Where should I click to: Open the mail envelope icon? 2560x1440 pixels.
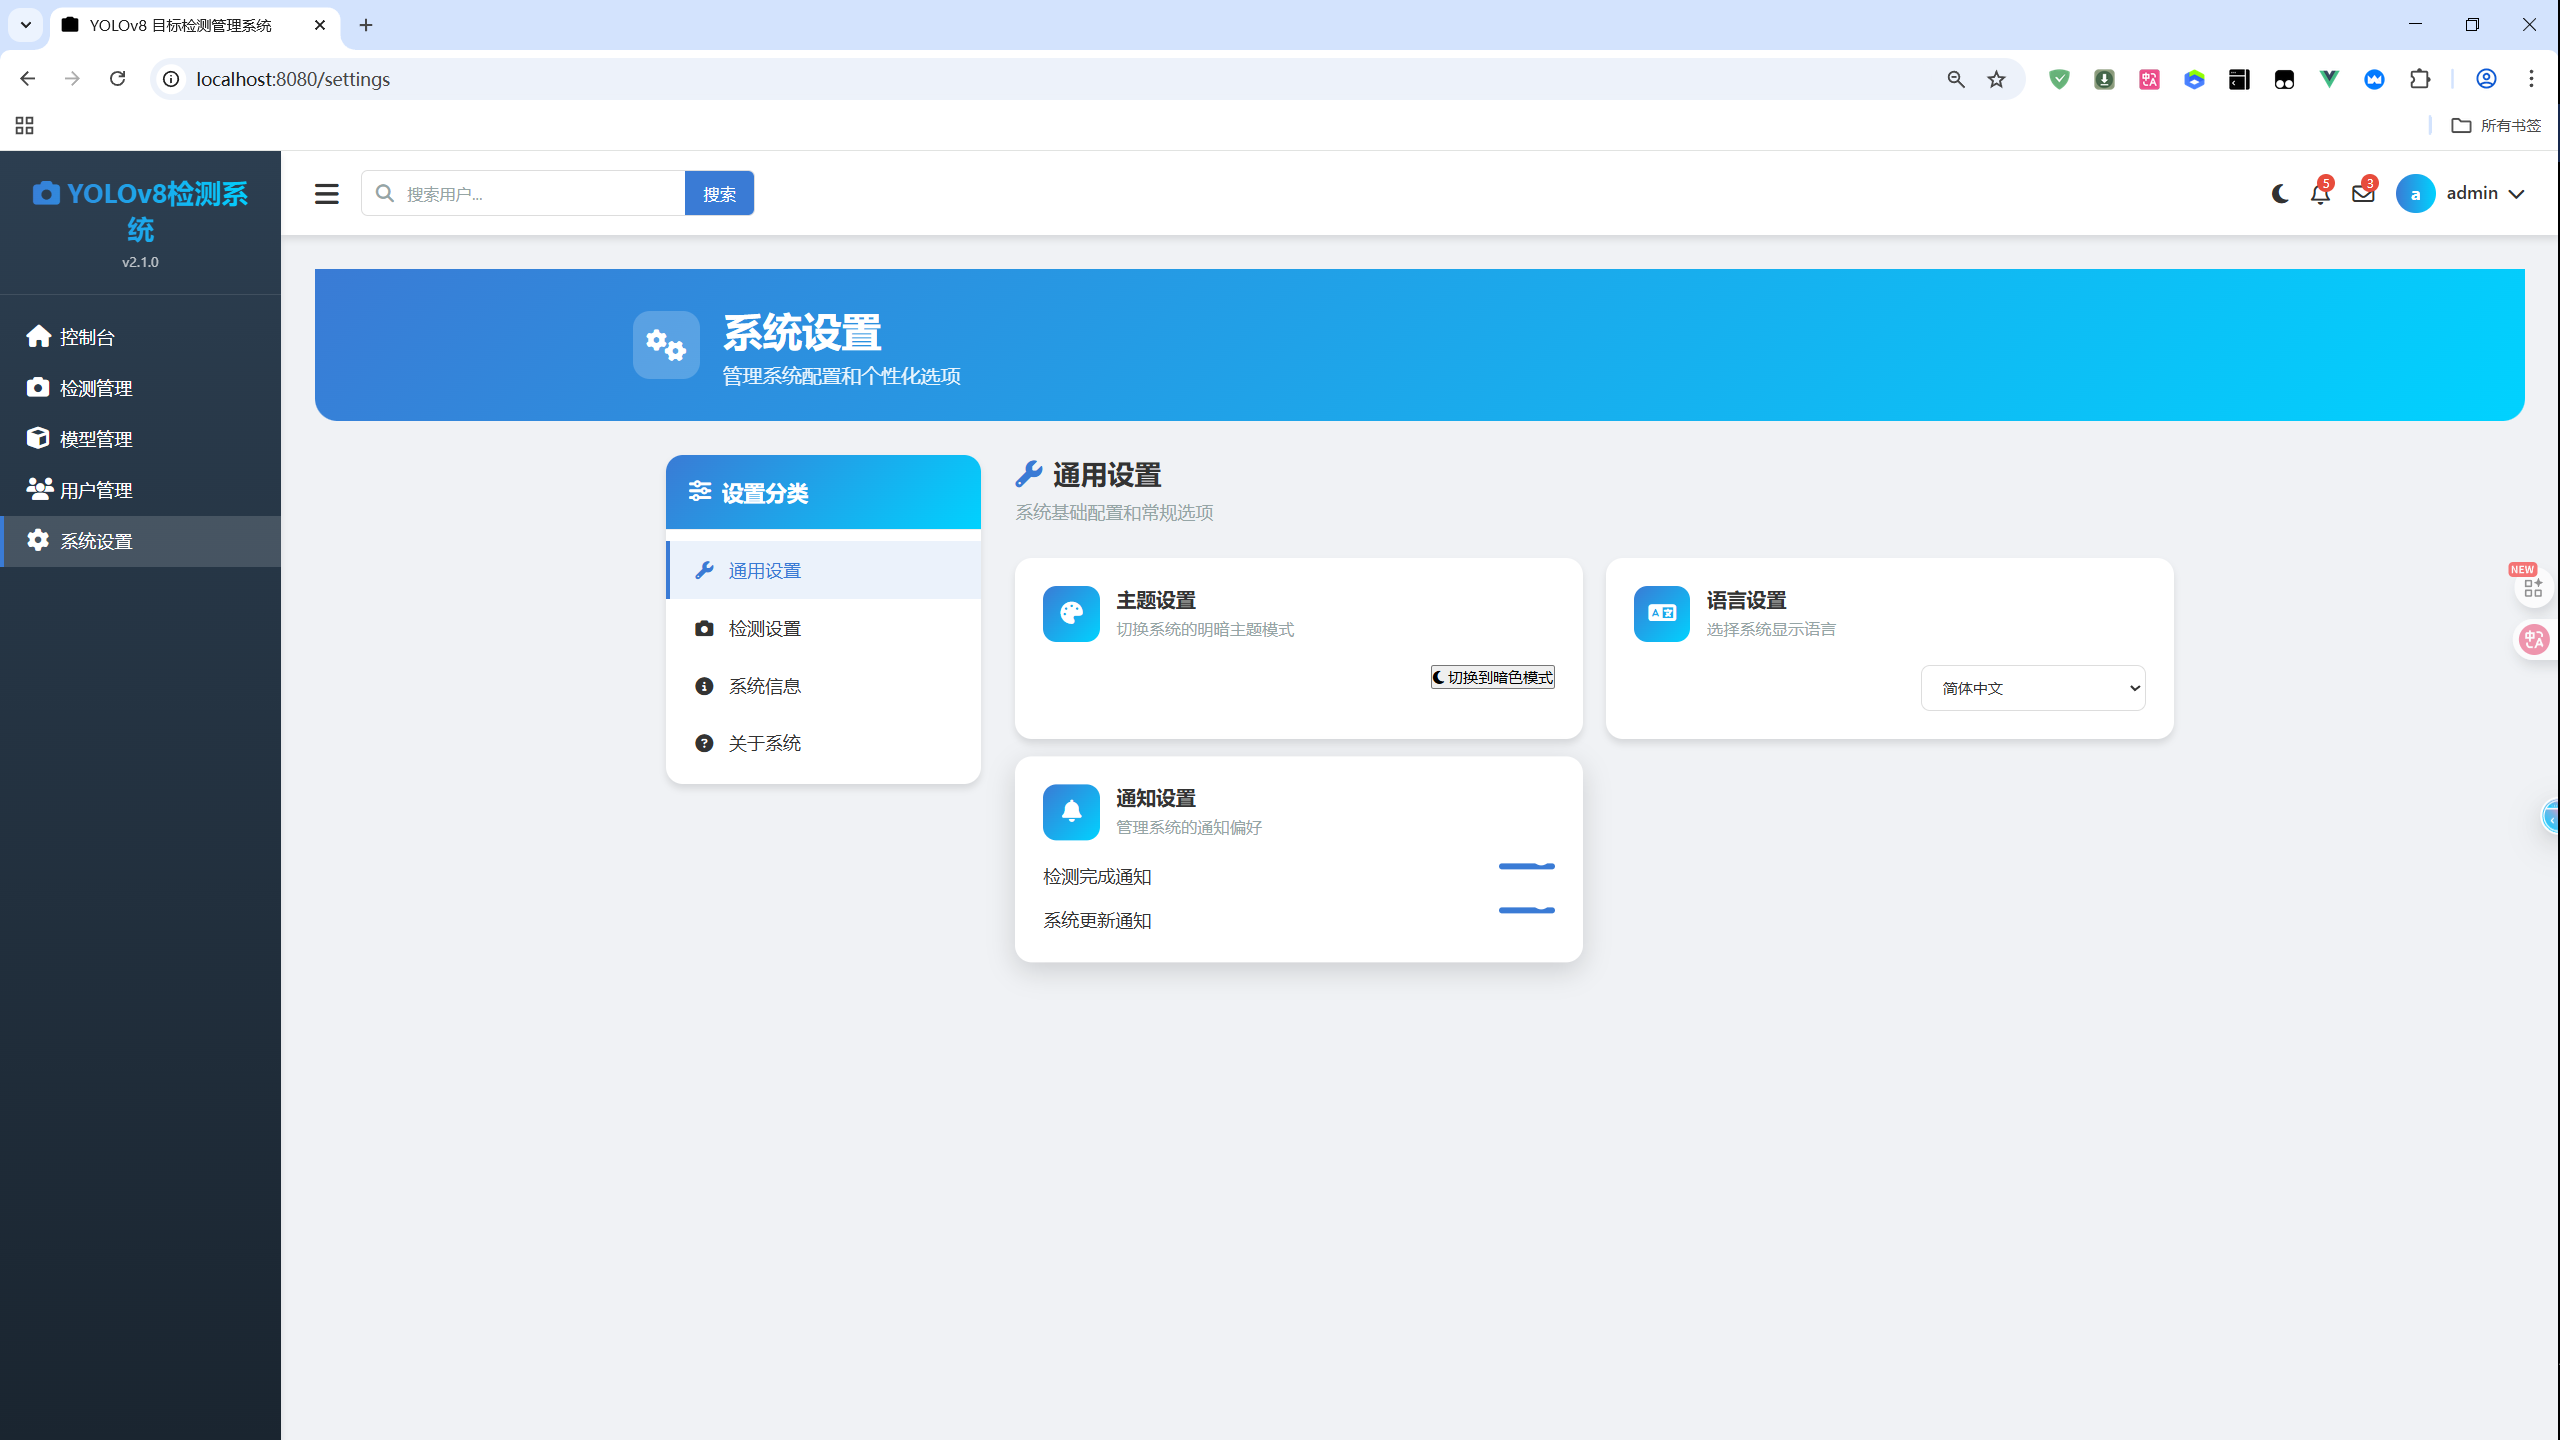(x=2363, y=194)
